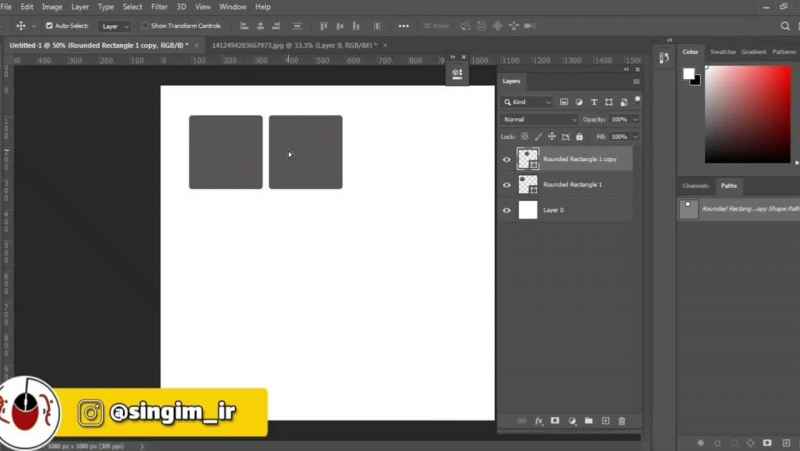Create a new group with folder icon
Screen dimensions: 800x451
(588, 421)
